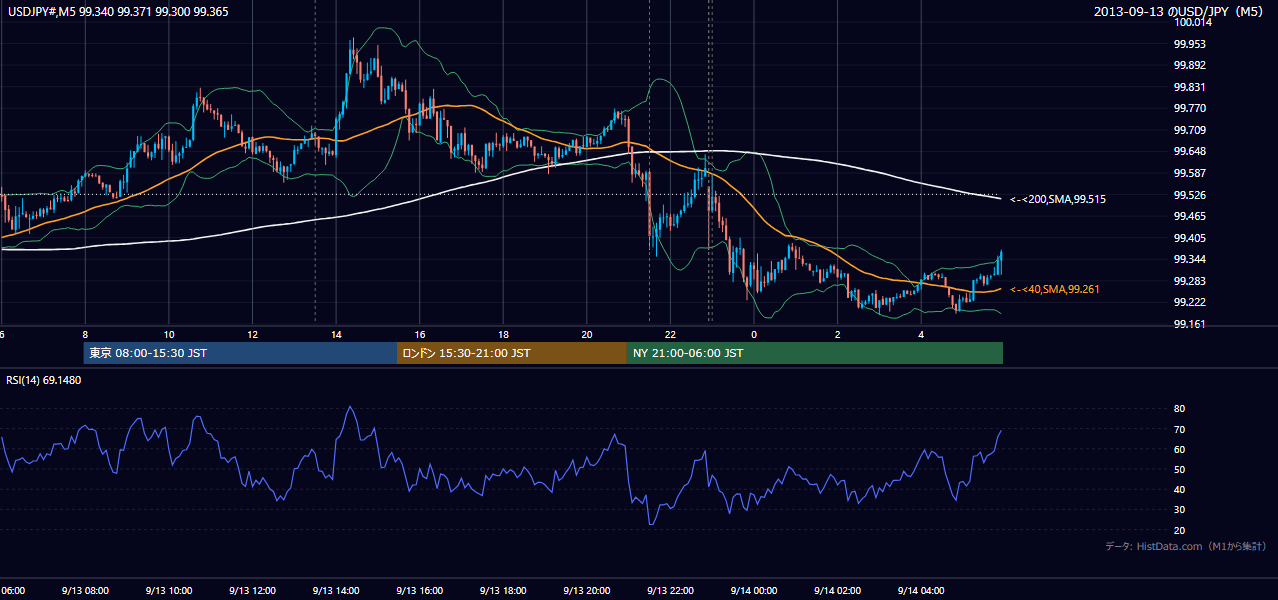1278x600 pixels.
Task: Click the 2013-09-13 USD/JPY (M5) chart title
Action: 1180,11
